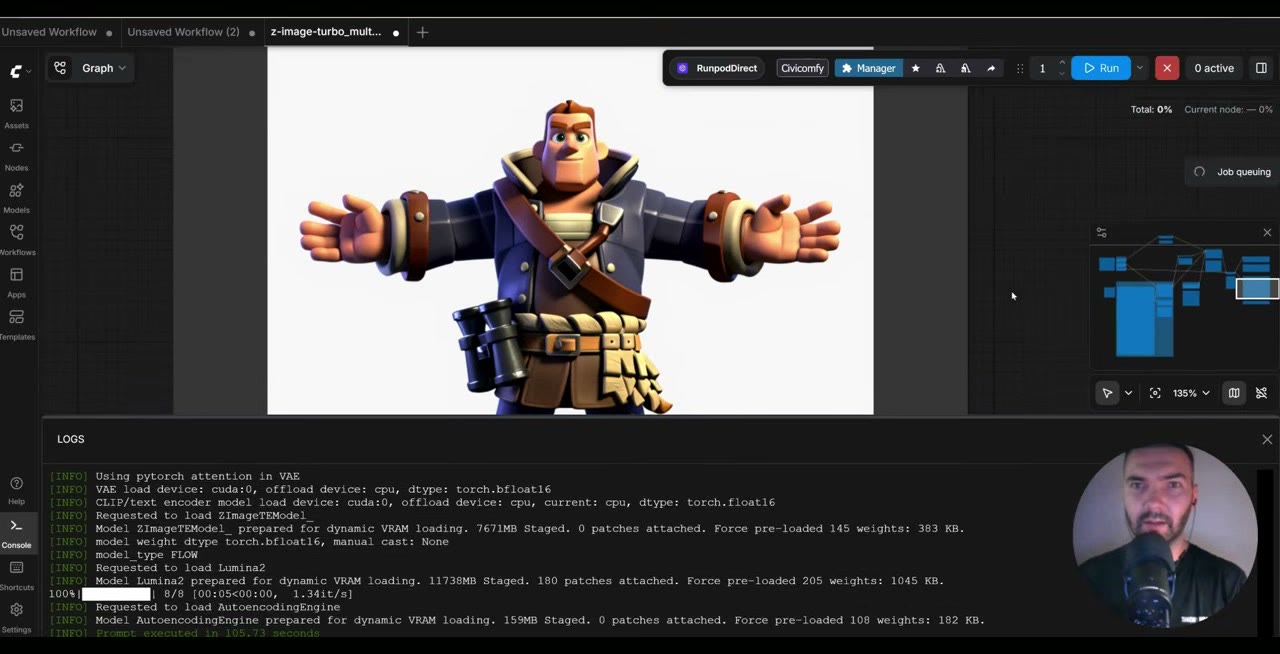Click the first unload-models icon after star
Screen dimensions: 1280x654
940,68
